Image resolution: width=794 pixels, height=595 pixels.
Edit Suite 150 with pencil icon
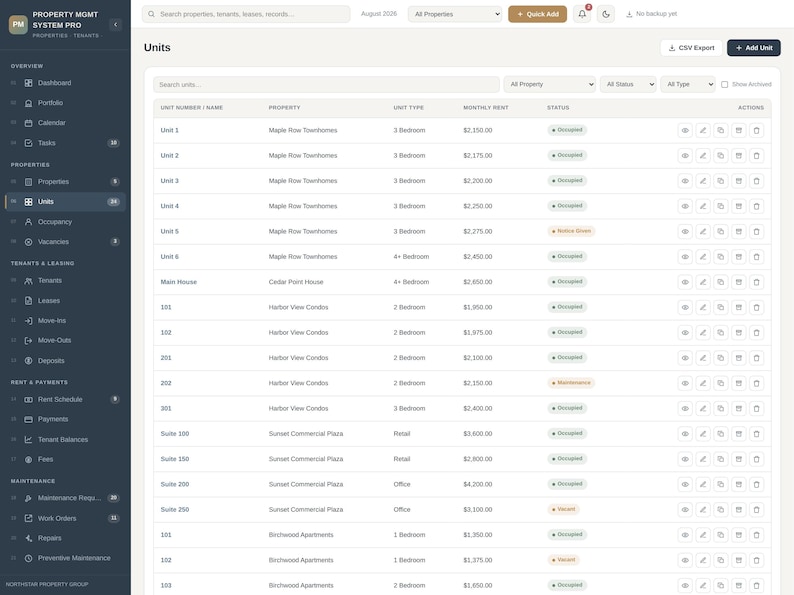703,459
